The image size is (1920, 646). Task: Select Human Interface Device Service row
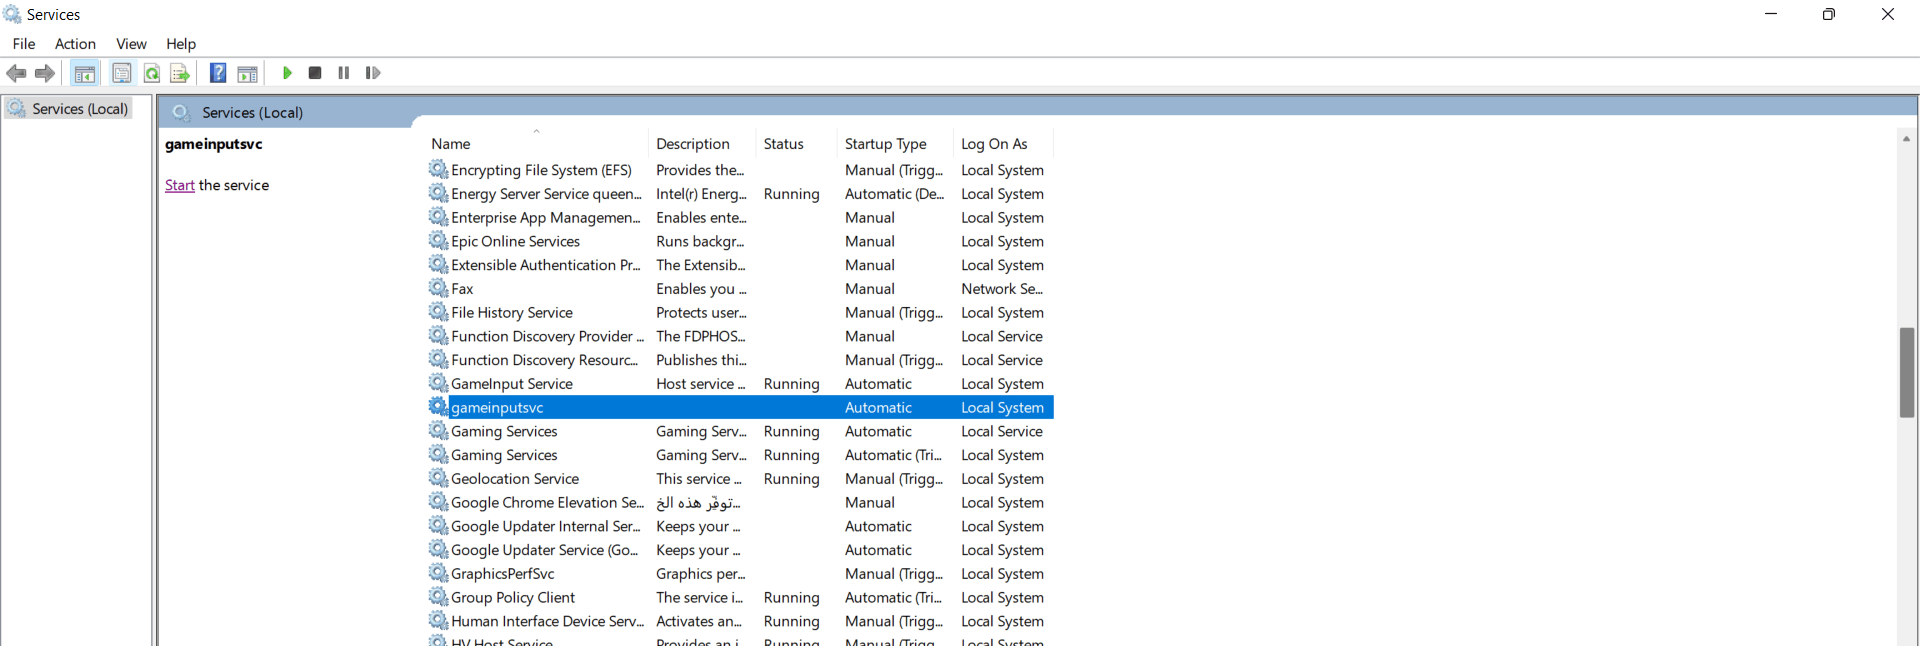pyautogui.click(x=740, y=621)
